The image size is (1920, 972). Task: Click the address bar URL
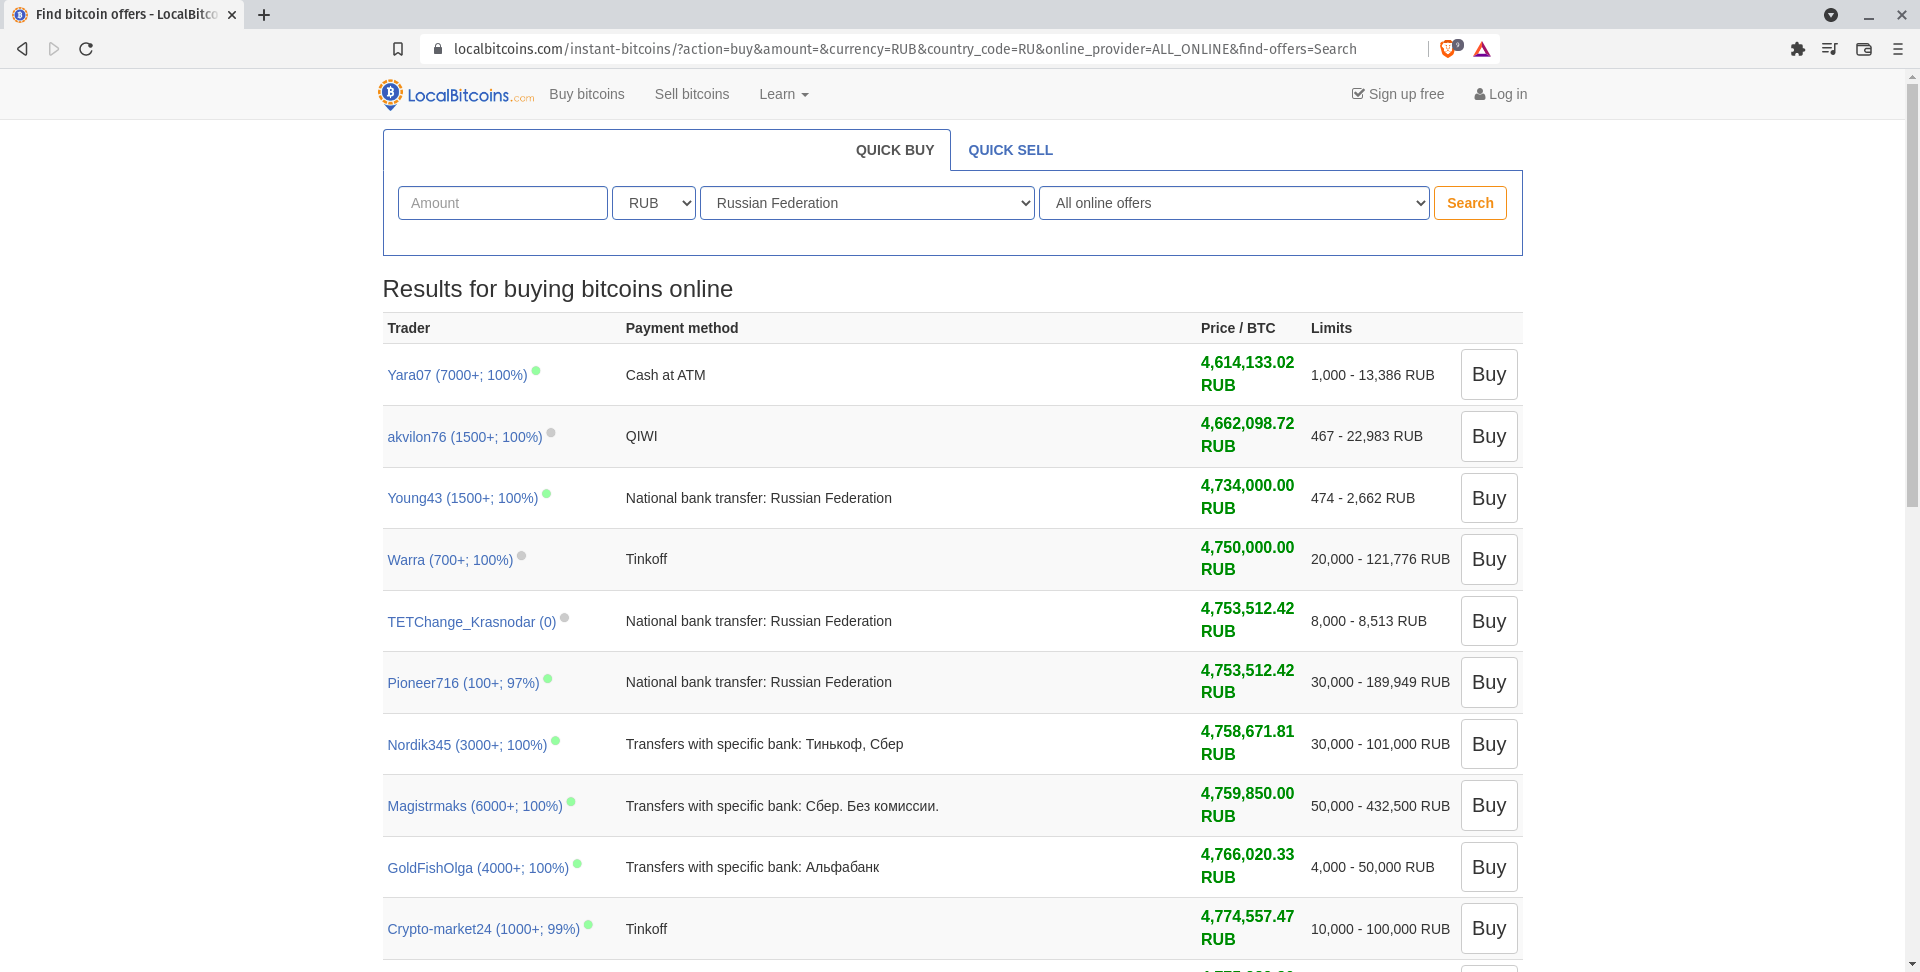pyautogui.click(x=905, y=49)
